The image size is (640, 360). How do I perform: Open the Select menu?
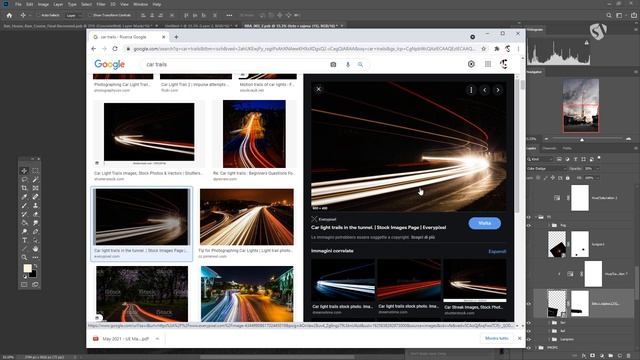coord(87,4)
